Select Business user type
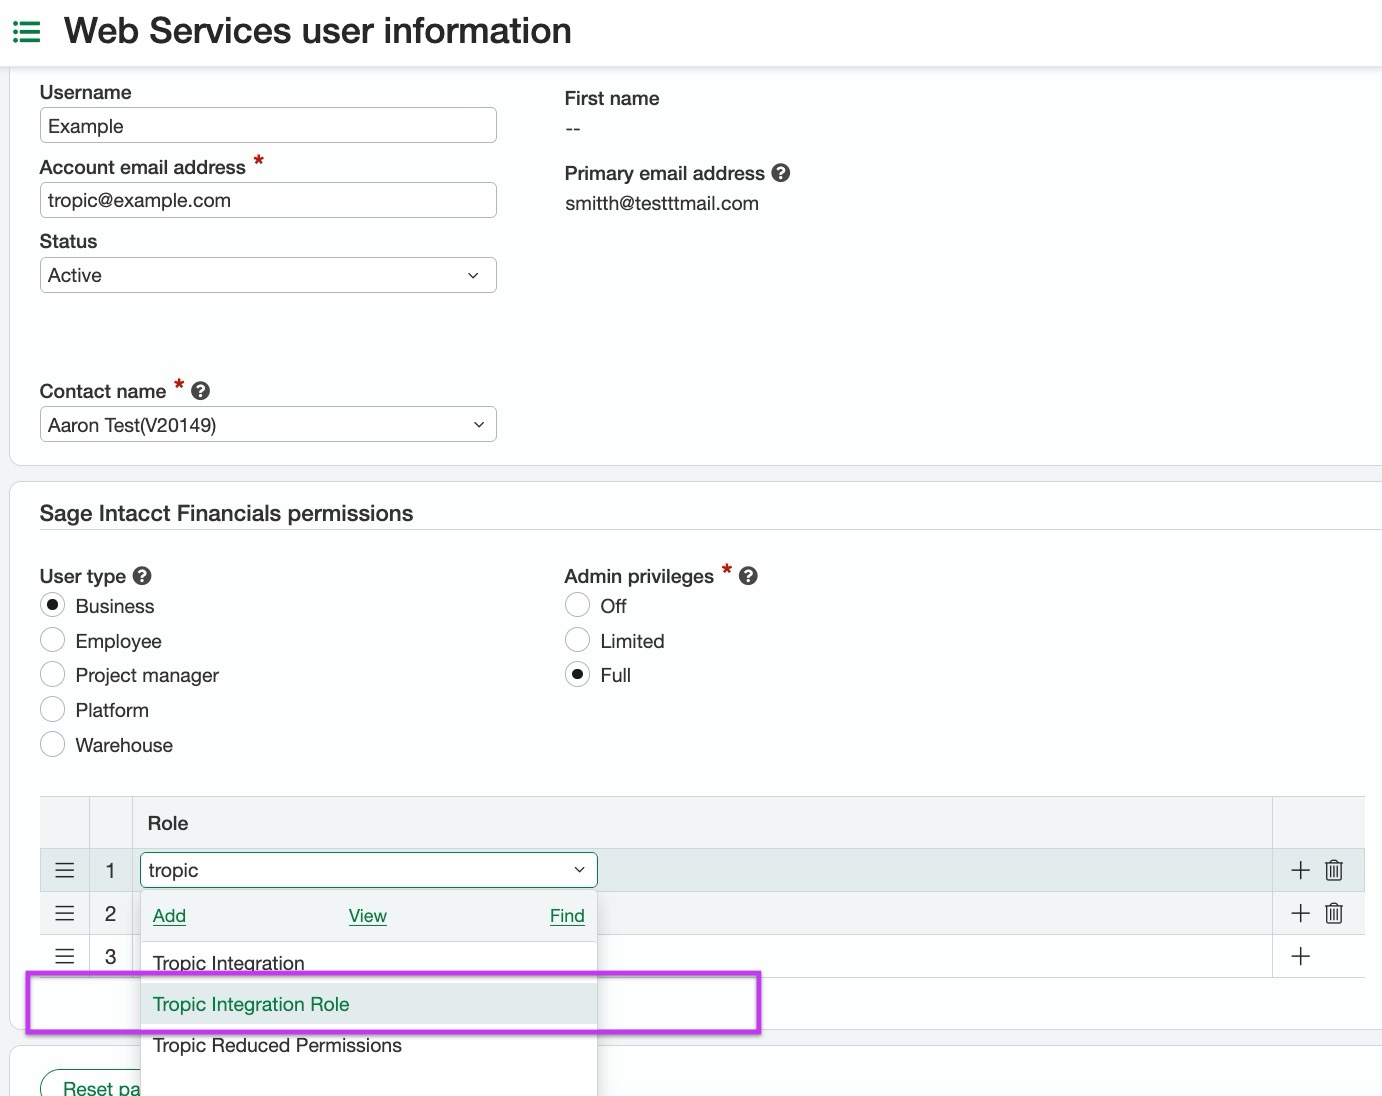The height and width of the screenshot is (1096, 1382). 52,605
